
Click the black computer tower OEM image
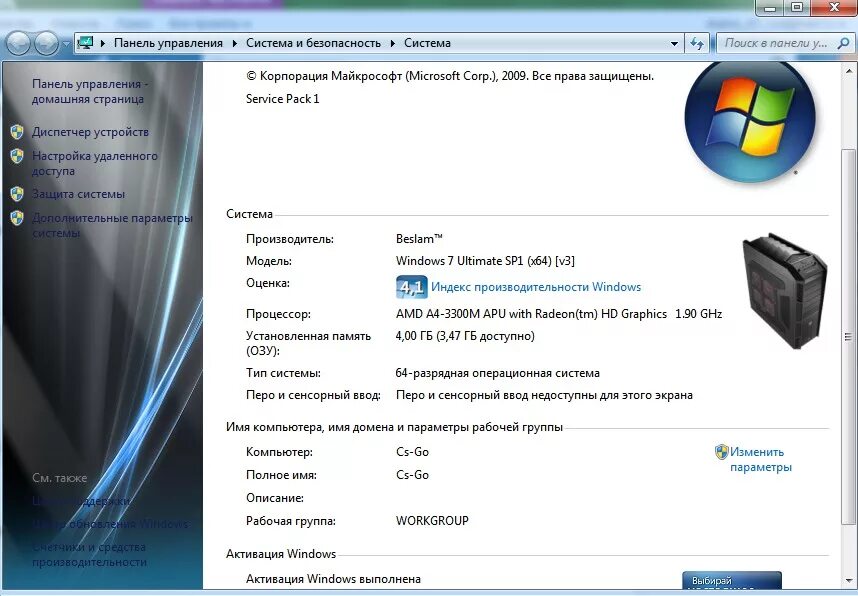784,291
